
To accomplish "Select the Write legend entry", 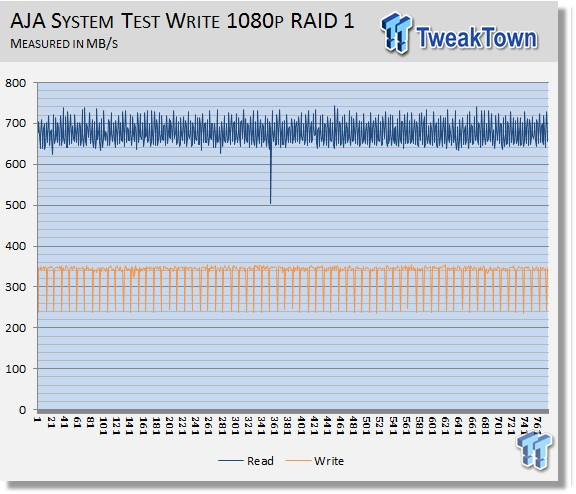I will 314,461.
